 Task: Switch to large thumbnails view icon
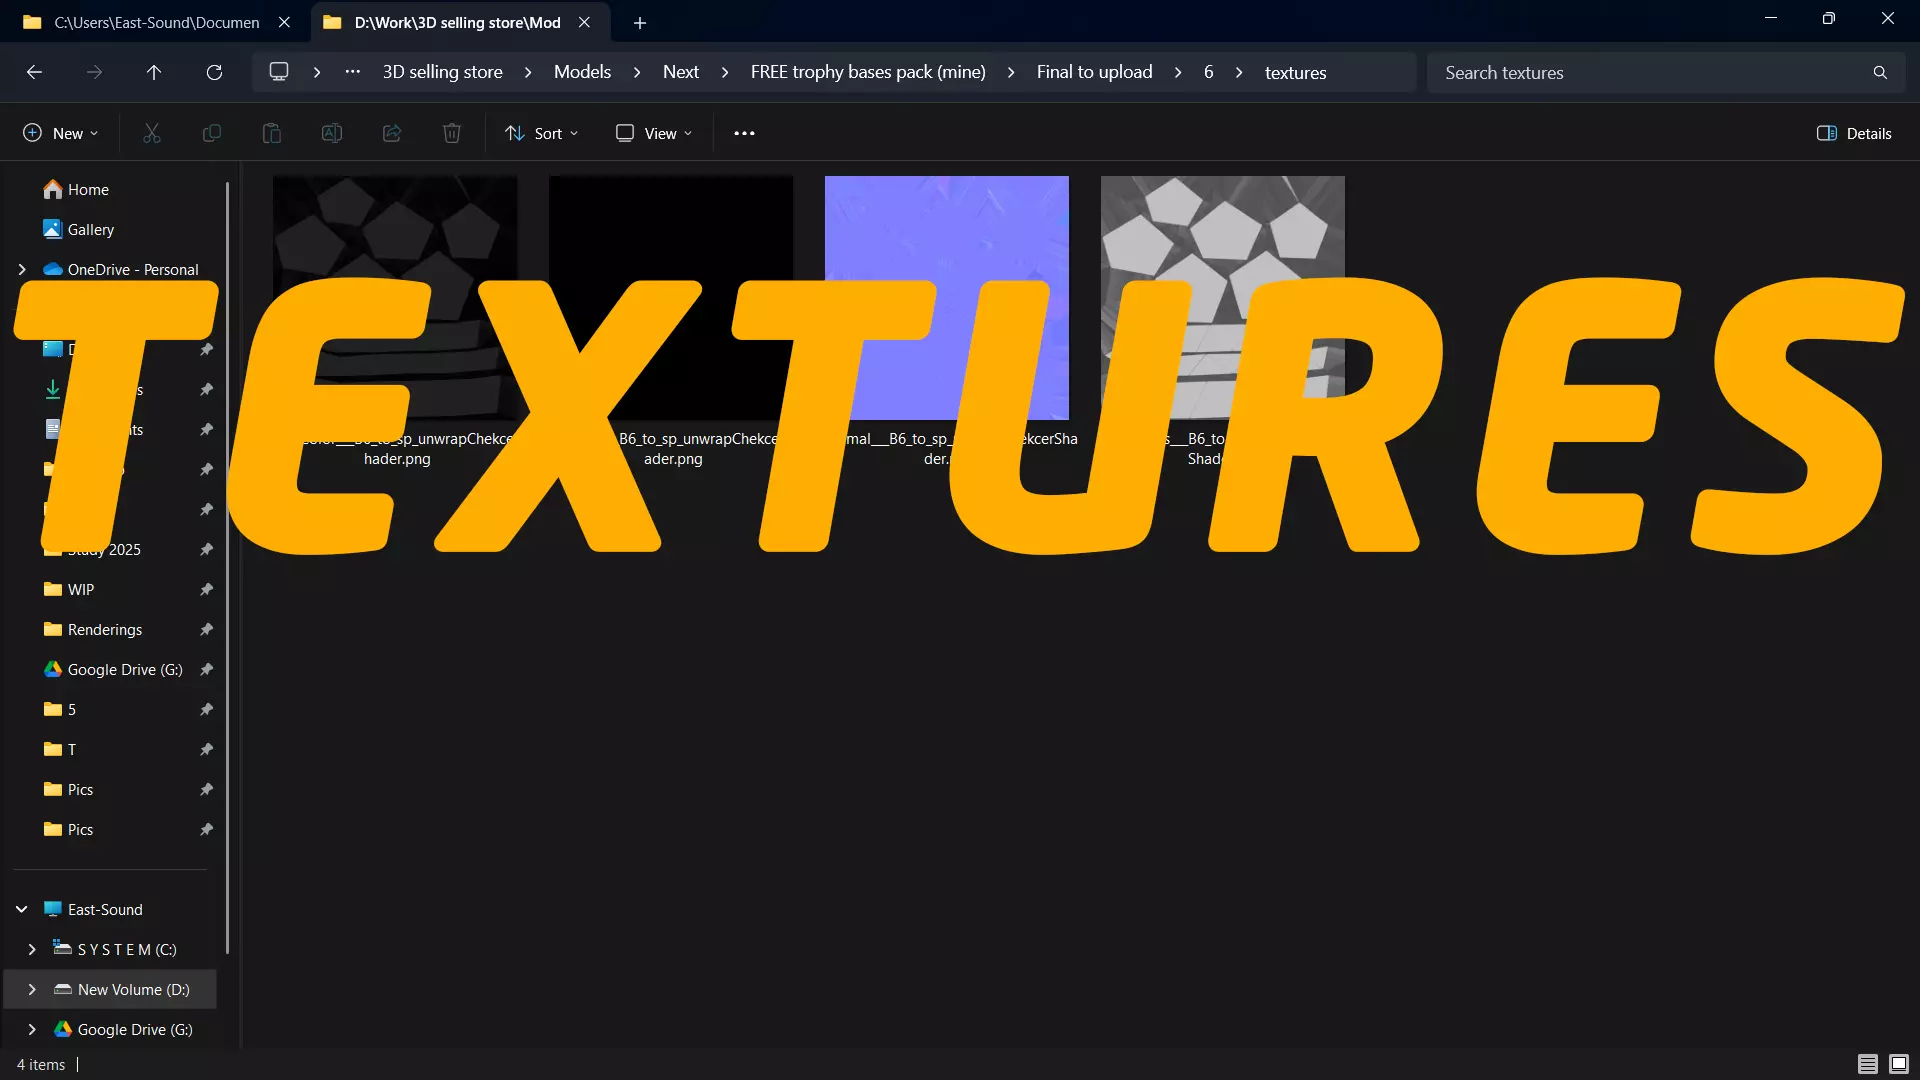tap(1899, 1064)
